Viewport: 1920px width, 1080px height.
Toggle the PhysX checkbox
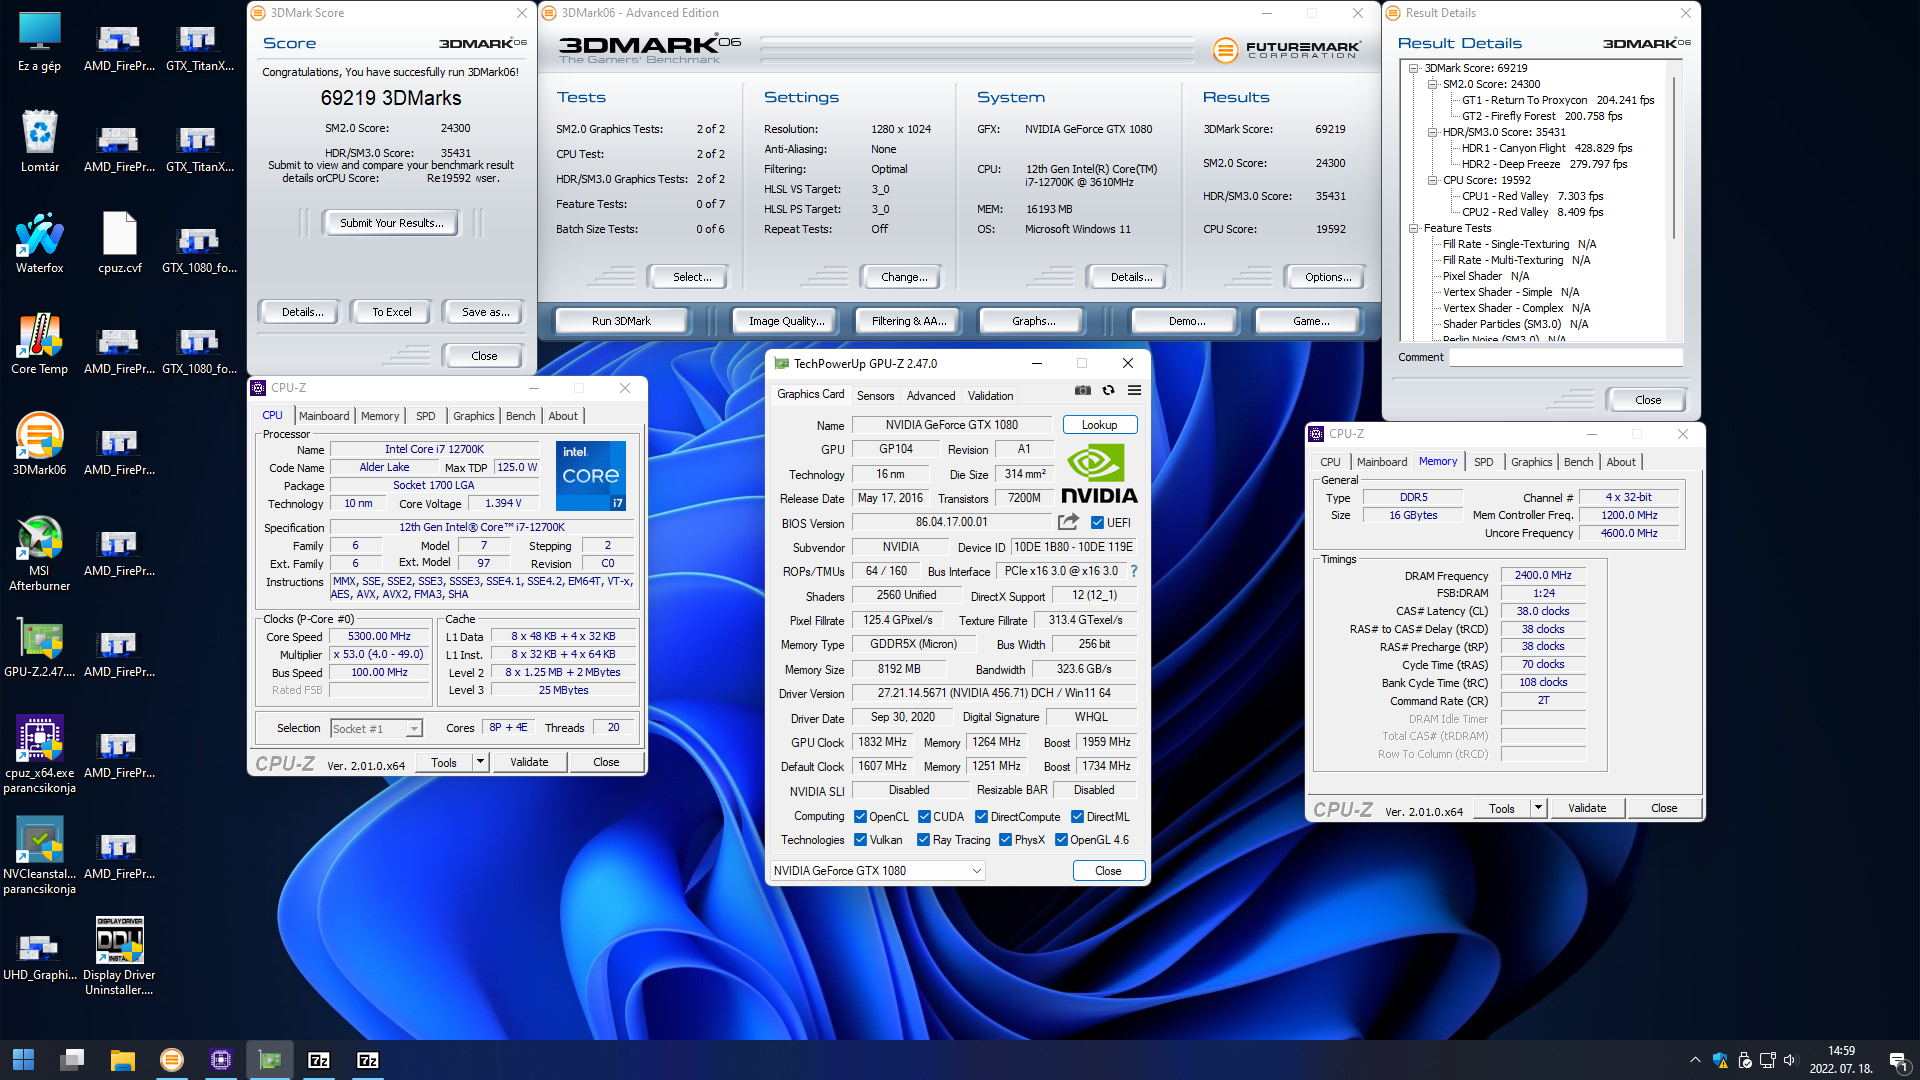1005,839
